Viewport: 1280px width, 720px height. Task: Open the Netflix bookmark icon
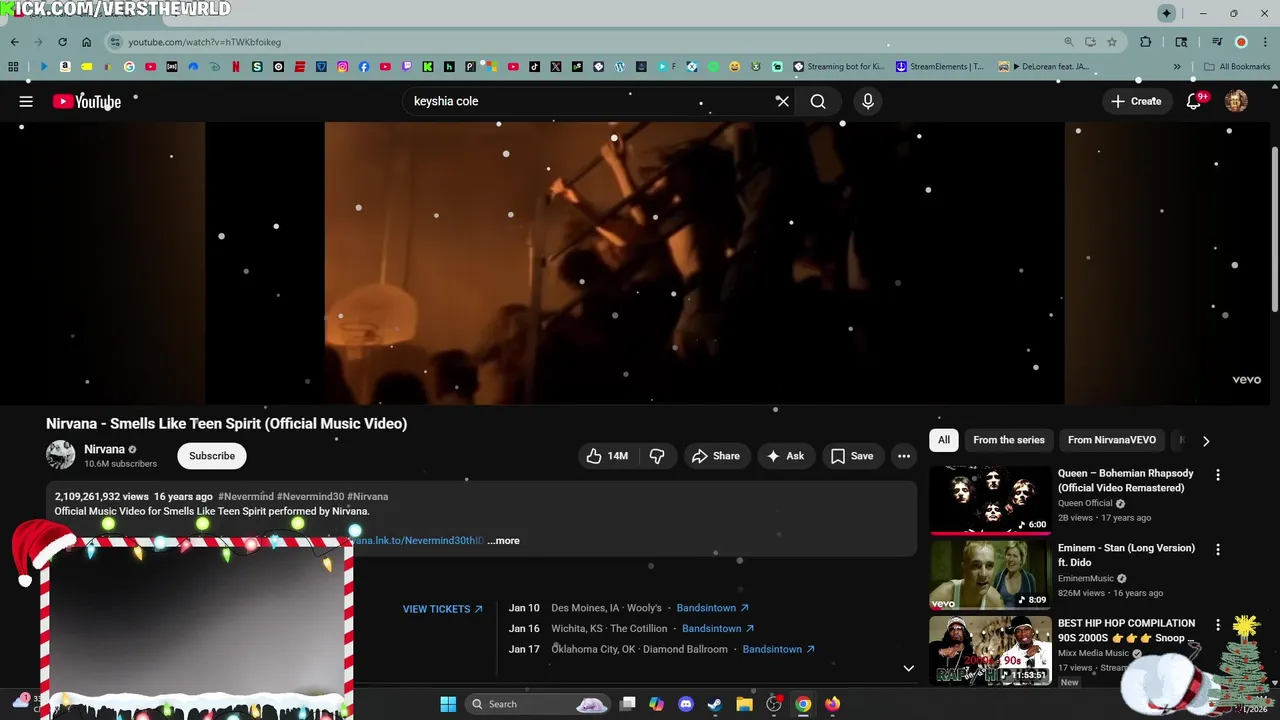pyautogui.click(x=236, y=67)
